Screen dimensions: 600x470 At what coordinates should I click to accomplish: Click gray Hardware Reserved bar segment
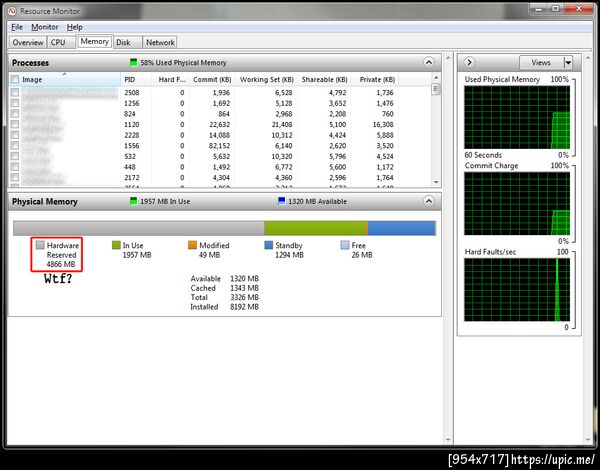click(139, 228)
